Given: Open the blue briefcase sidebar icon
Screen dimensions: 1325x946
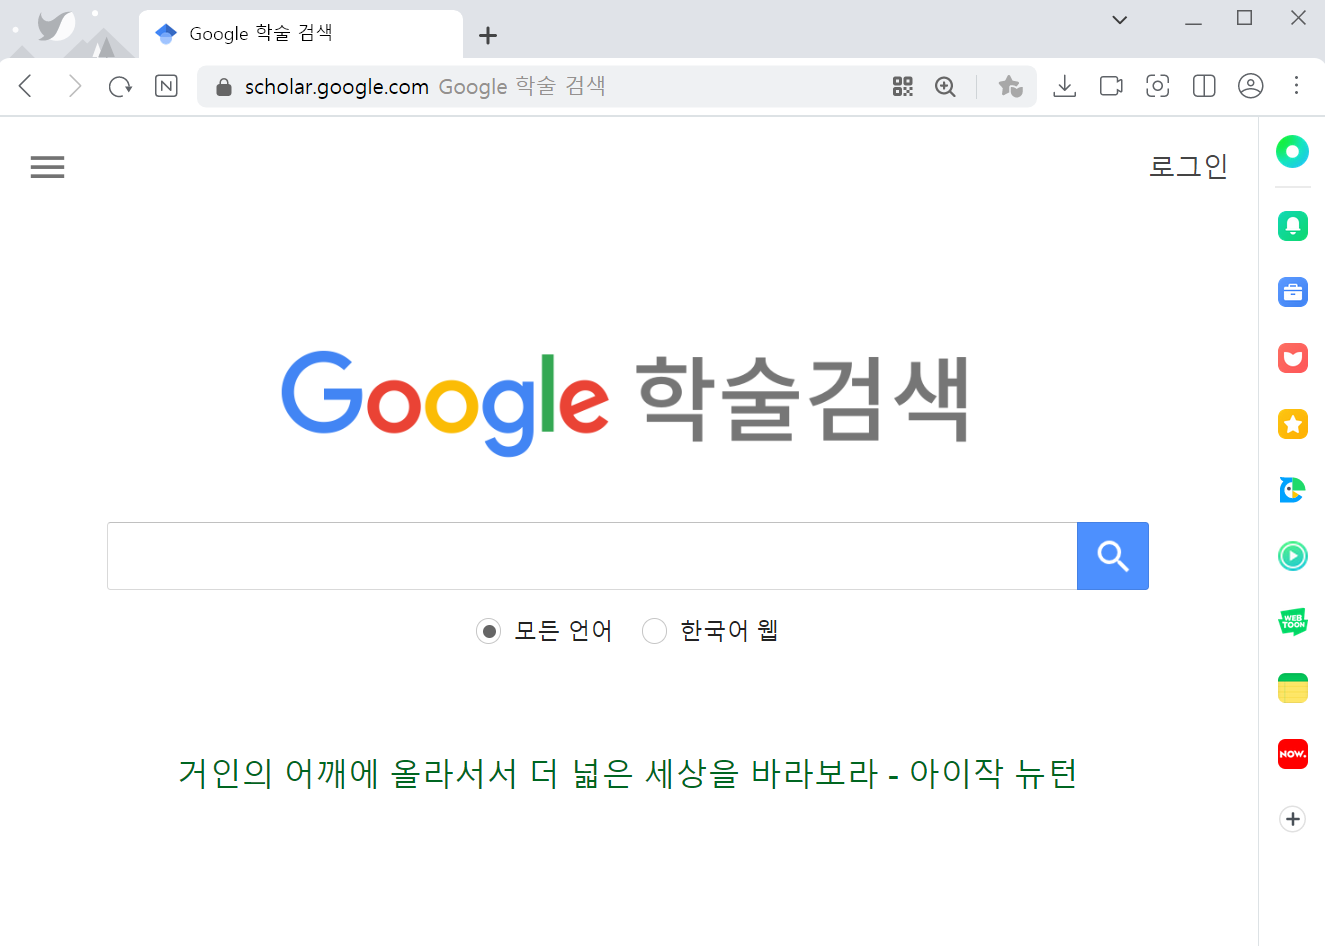Looking at the screenshot, I should tap(1293, 292).
